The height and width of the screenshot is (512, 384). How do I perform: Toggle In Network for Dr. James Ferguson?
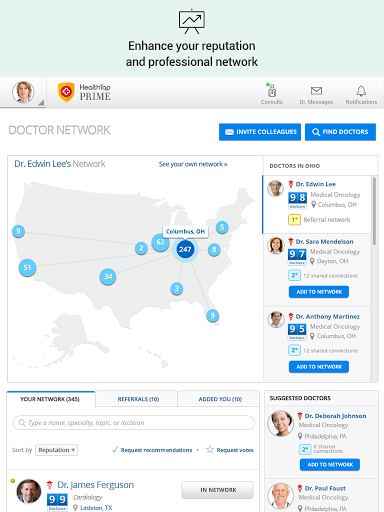(x=218, y=490)
